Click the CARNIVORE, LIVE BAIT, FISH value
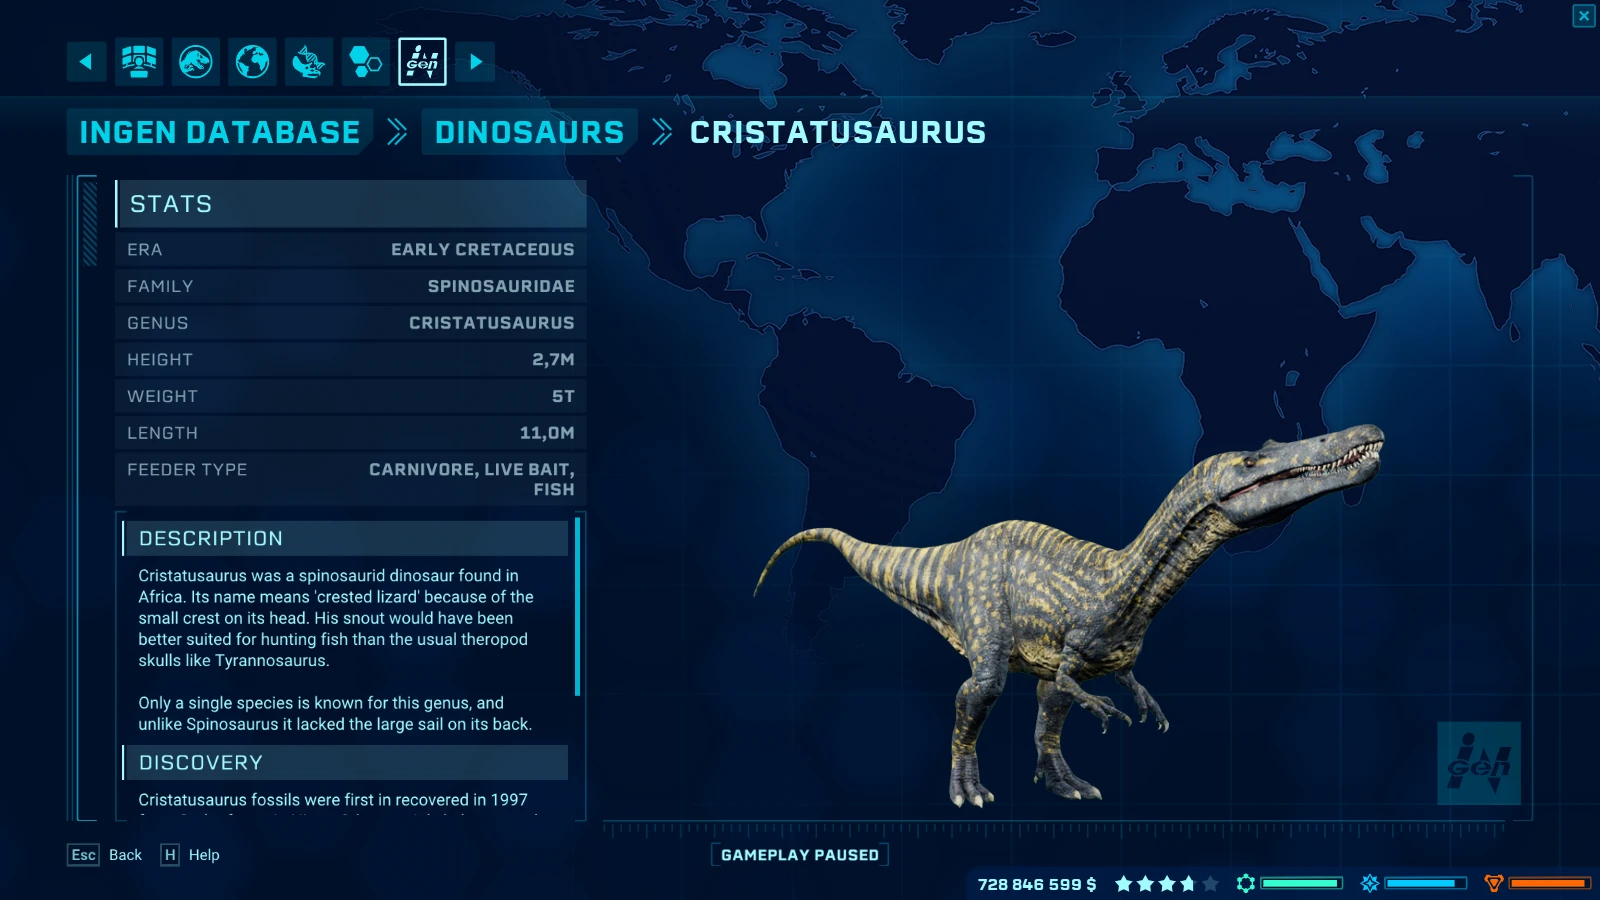Viewport: 1600px width, 900px height. pyautogui.click(x=472, y=479)
